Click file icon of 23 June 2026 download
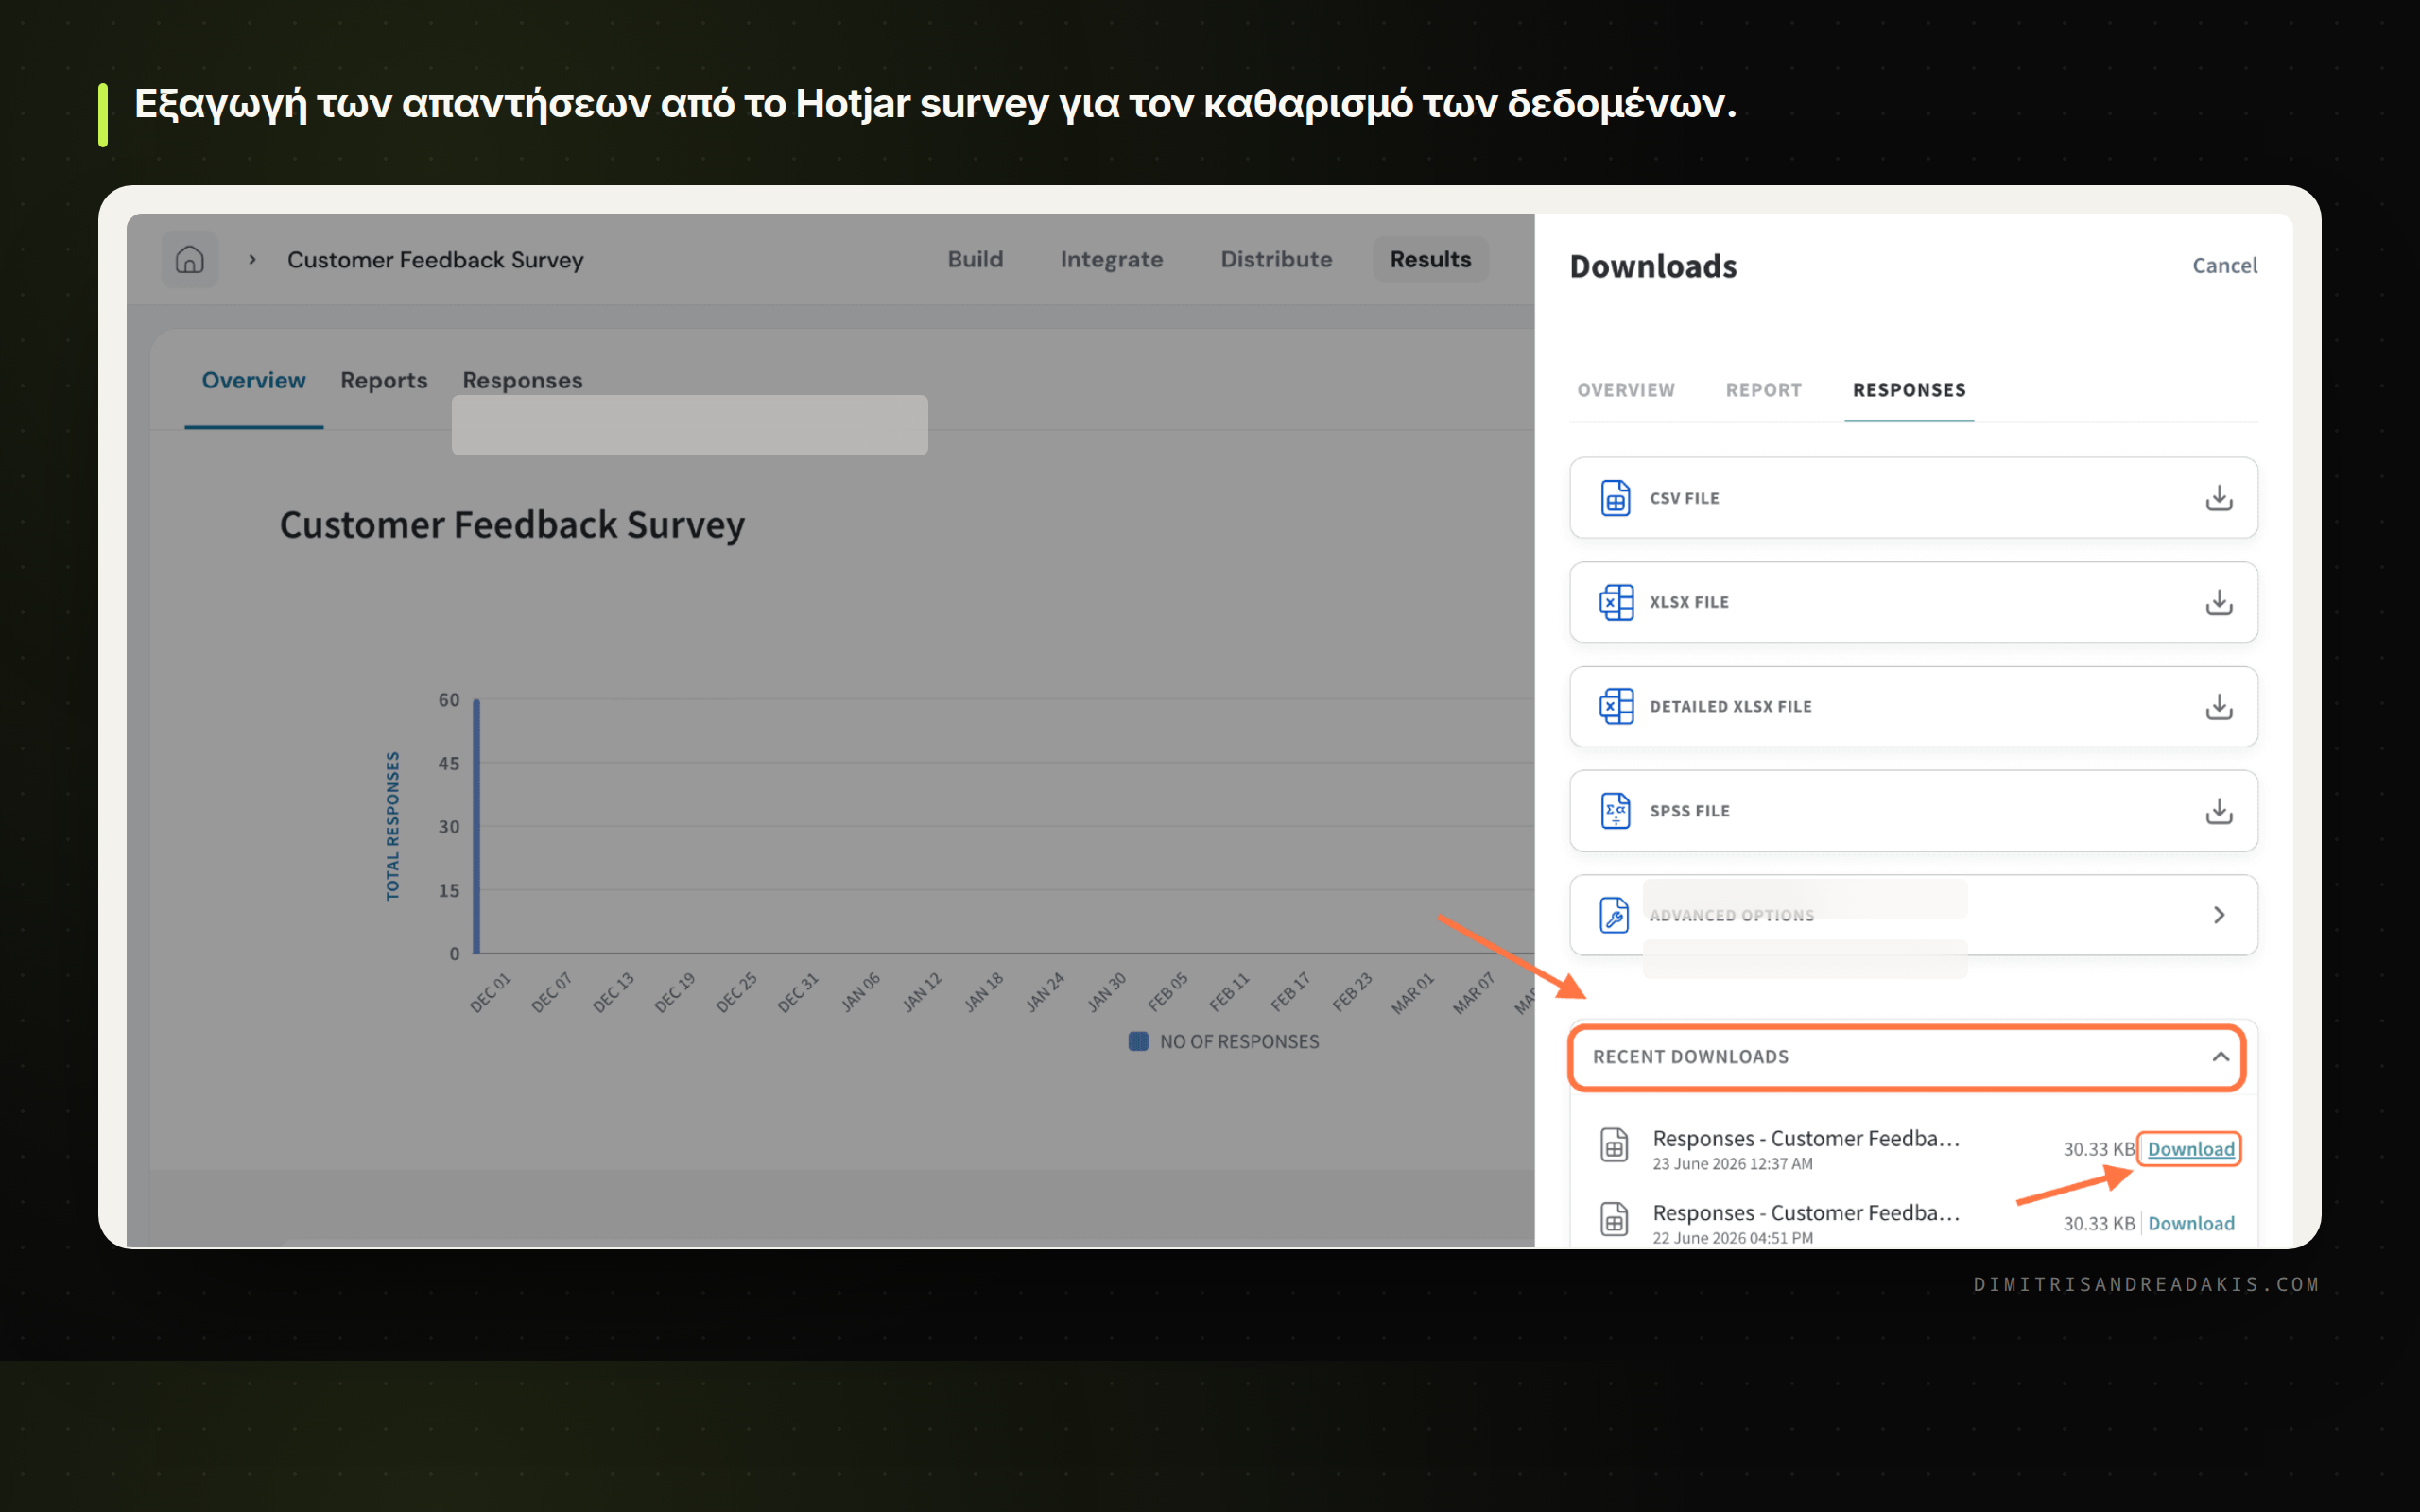The width and height of the screenshot is (2420, 1512). pyautogui.click(x=1614, y=1145)
